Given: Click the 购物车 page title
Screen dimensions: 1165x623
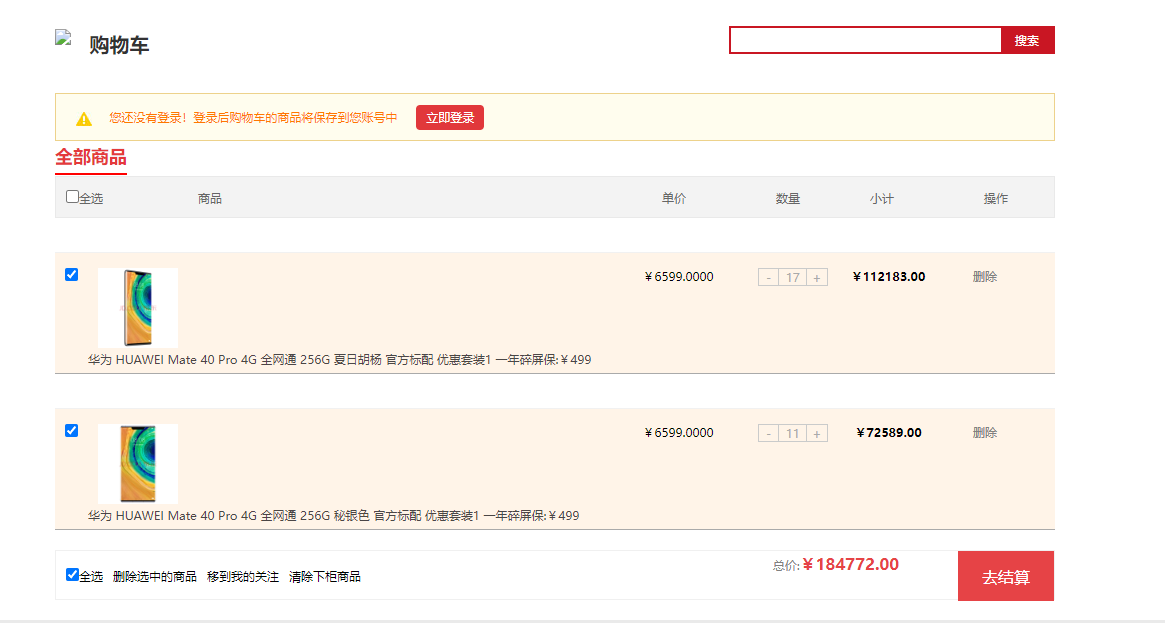Looking at the screenshot, I should [x=119, y=45].
